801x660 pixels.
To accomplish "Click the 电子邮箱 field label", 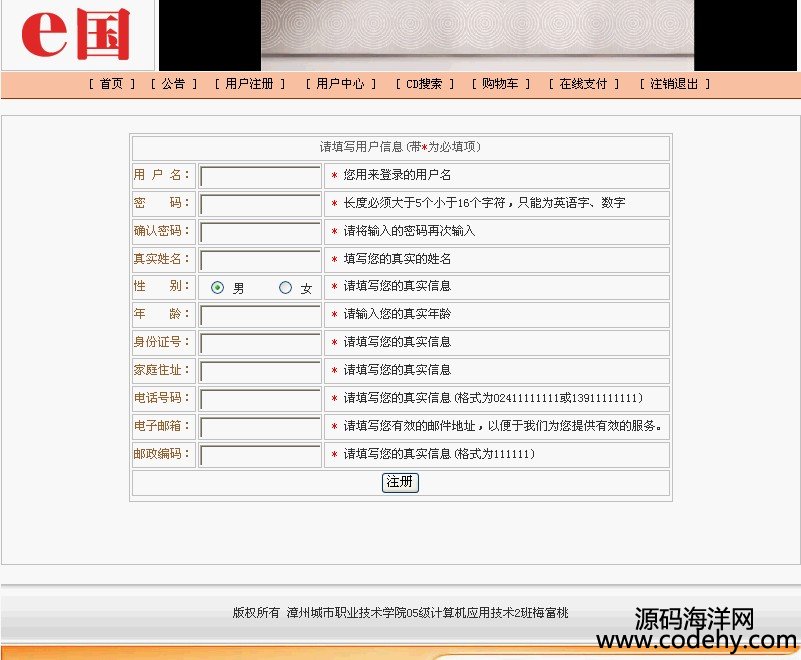I will [161, 426].
